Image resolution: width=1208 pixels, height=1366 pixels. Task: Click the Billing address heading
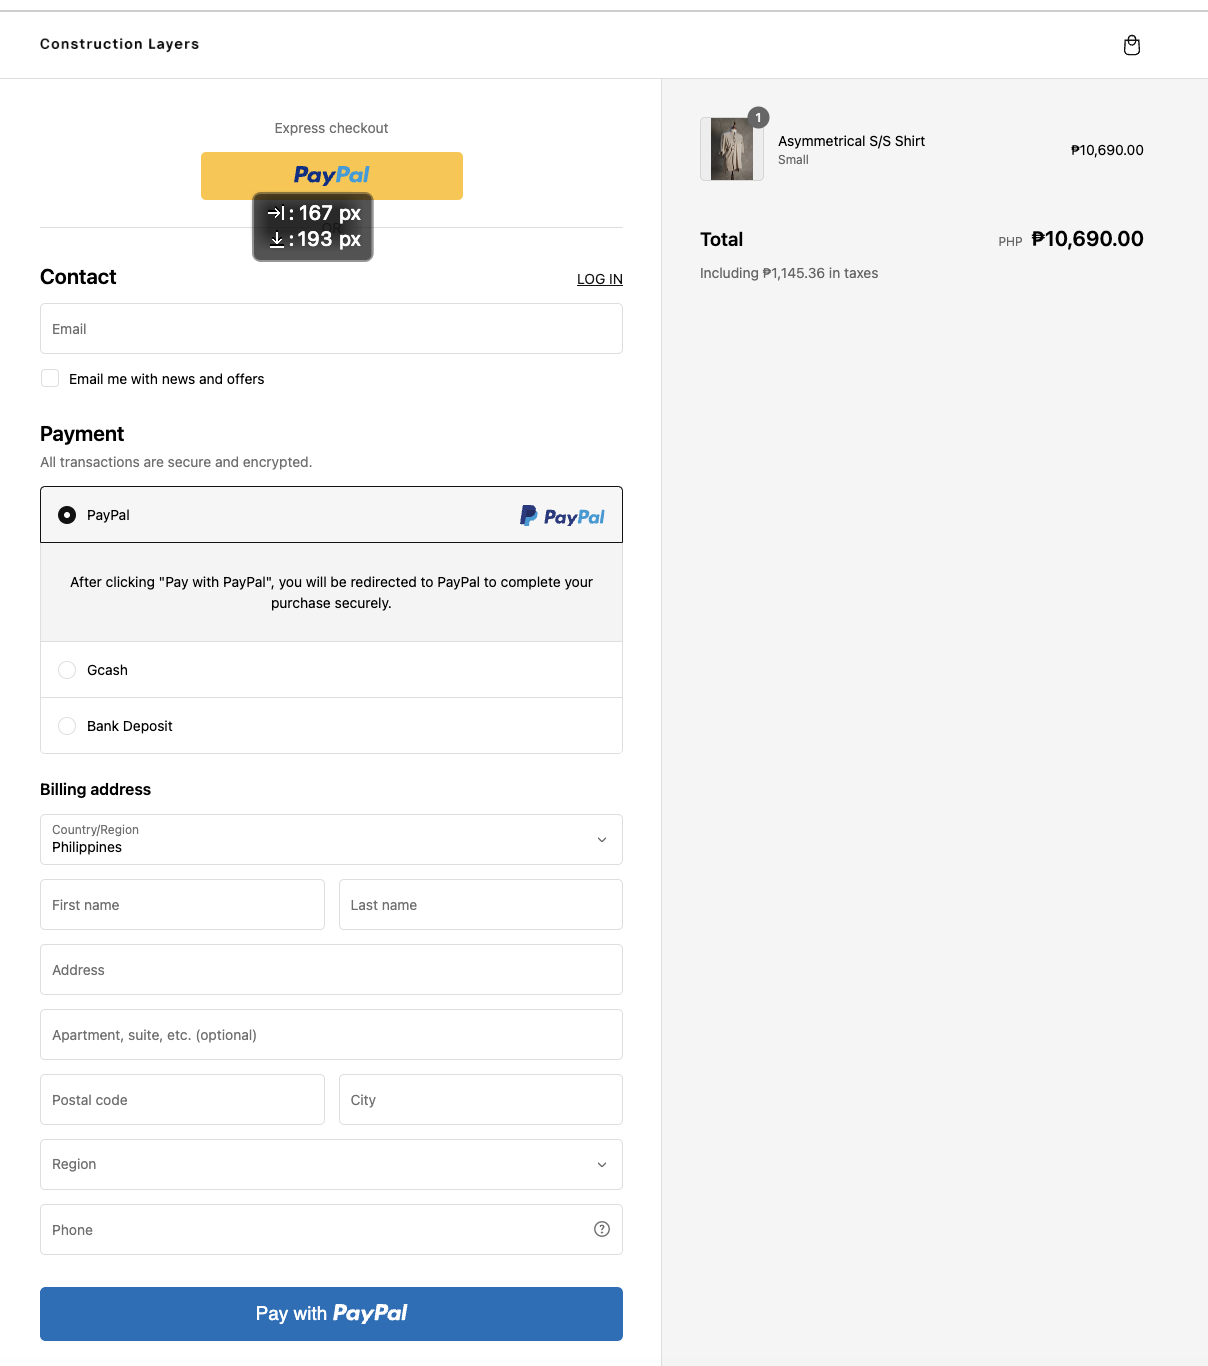(x=95, y=789)
